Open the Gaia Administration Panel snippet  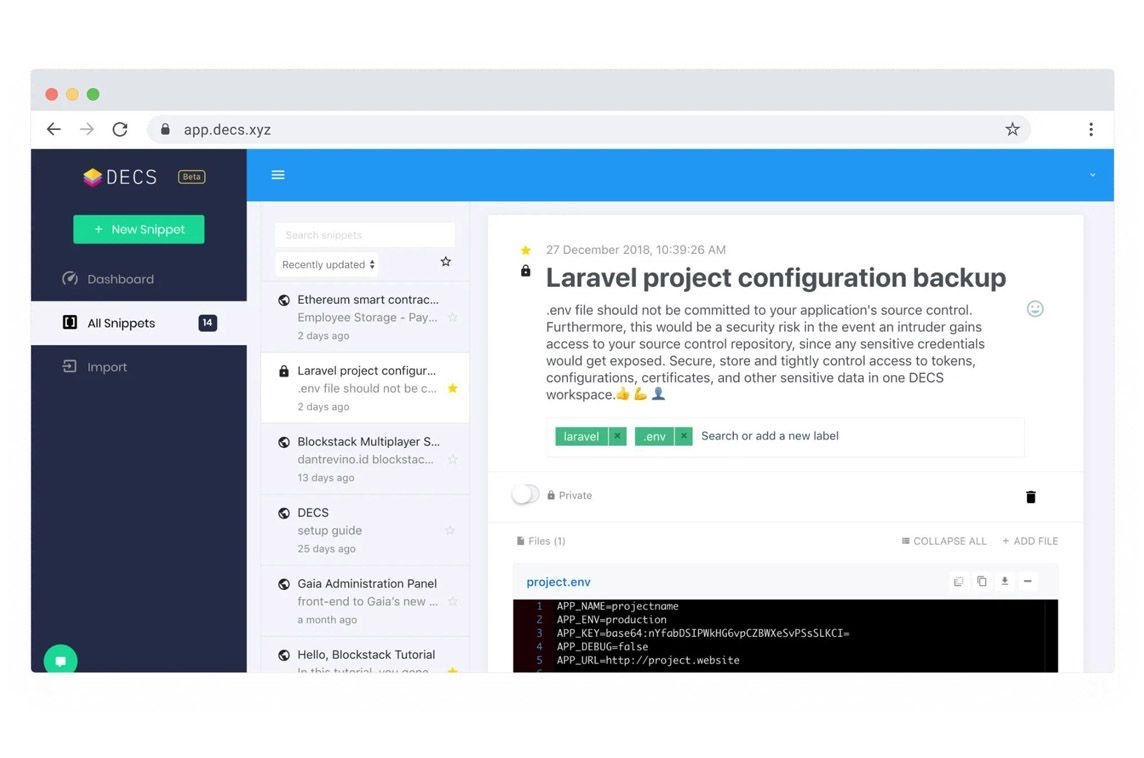pos(365,601)
